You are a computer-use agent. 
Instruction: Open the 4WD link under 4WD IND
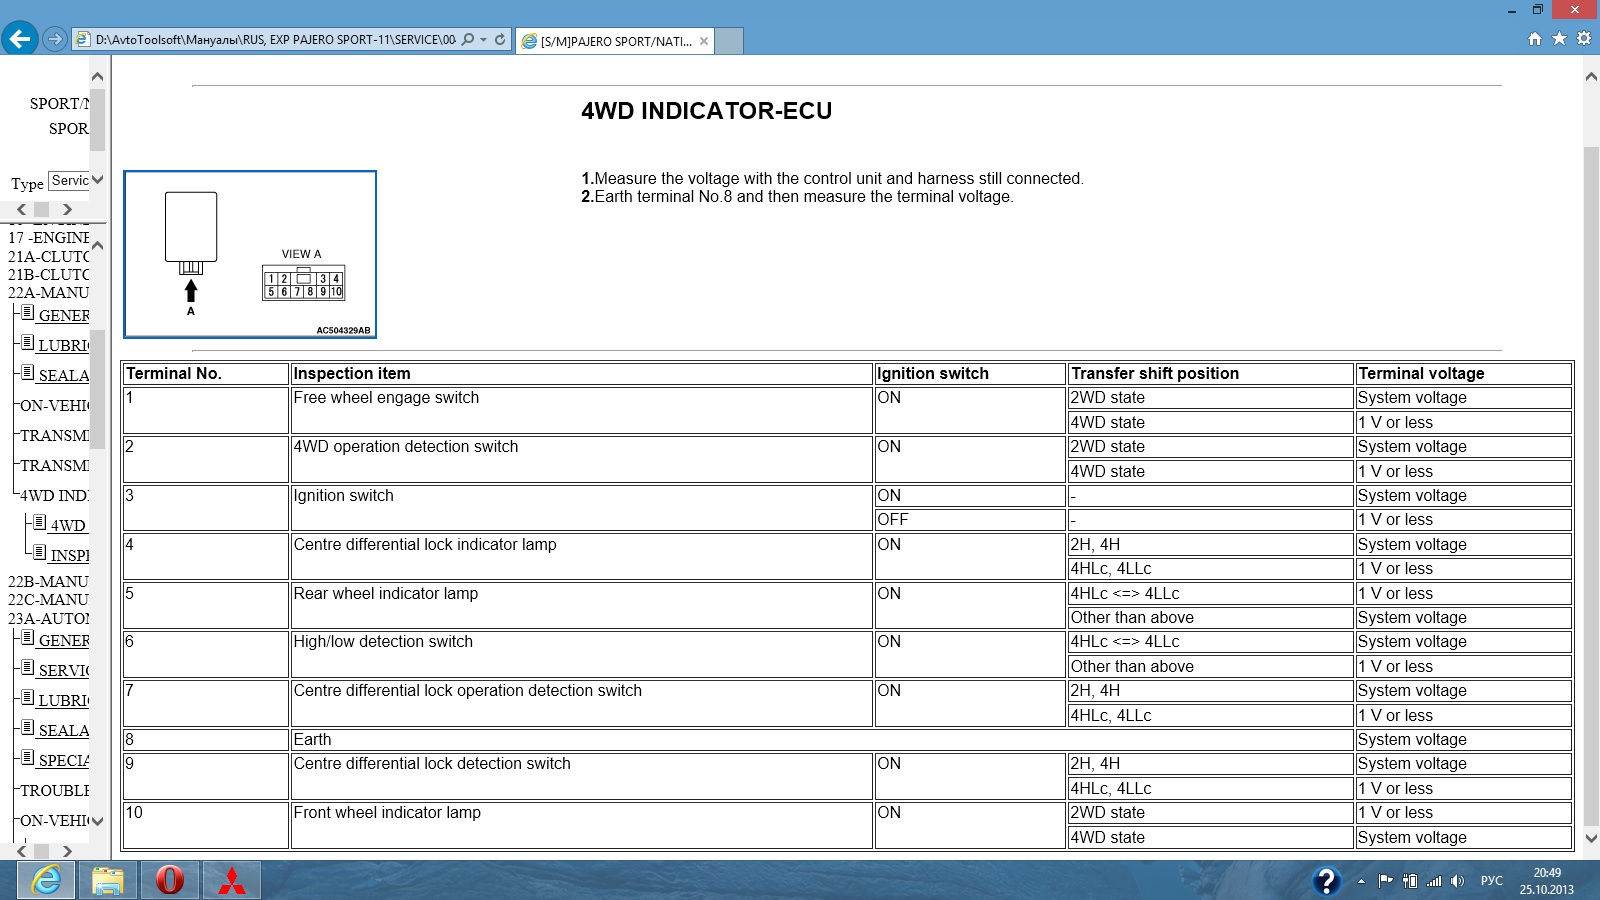point(68,525)
